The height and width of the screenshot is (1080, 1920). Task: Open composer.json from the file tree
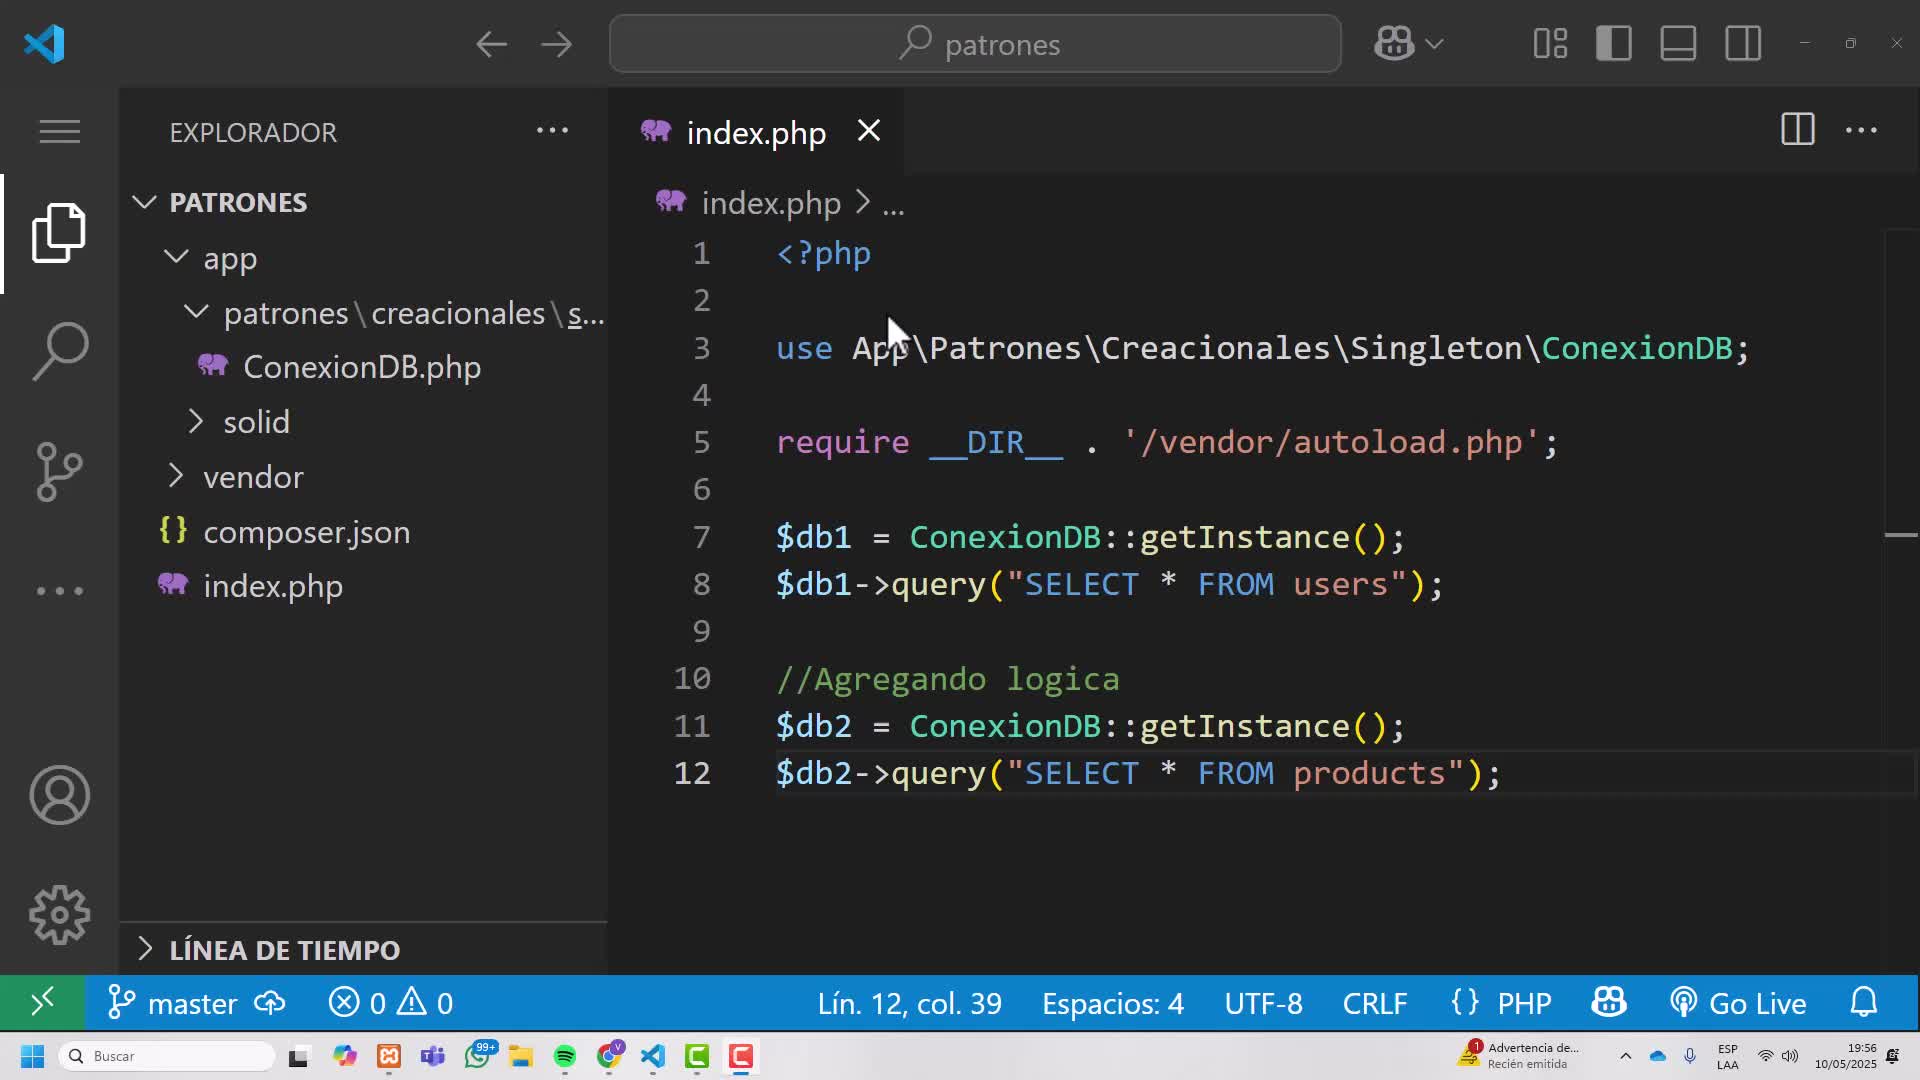tap(306, 532)
